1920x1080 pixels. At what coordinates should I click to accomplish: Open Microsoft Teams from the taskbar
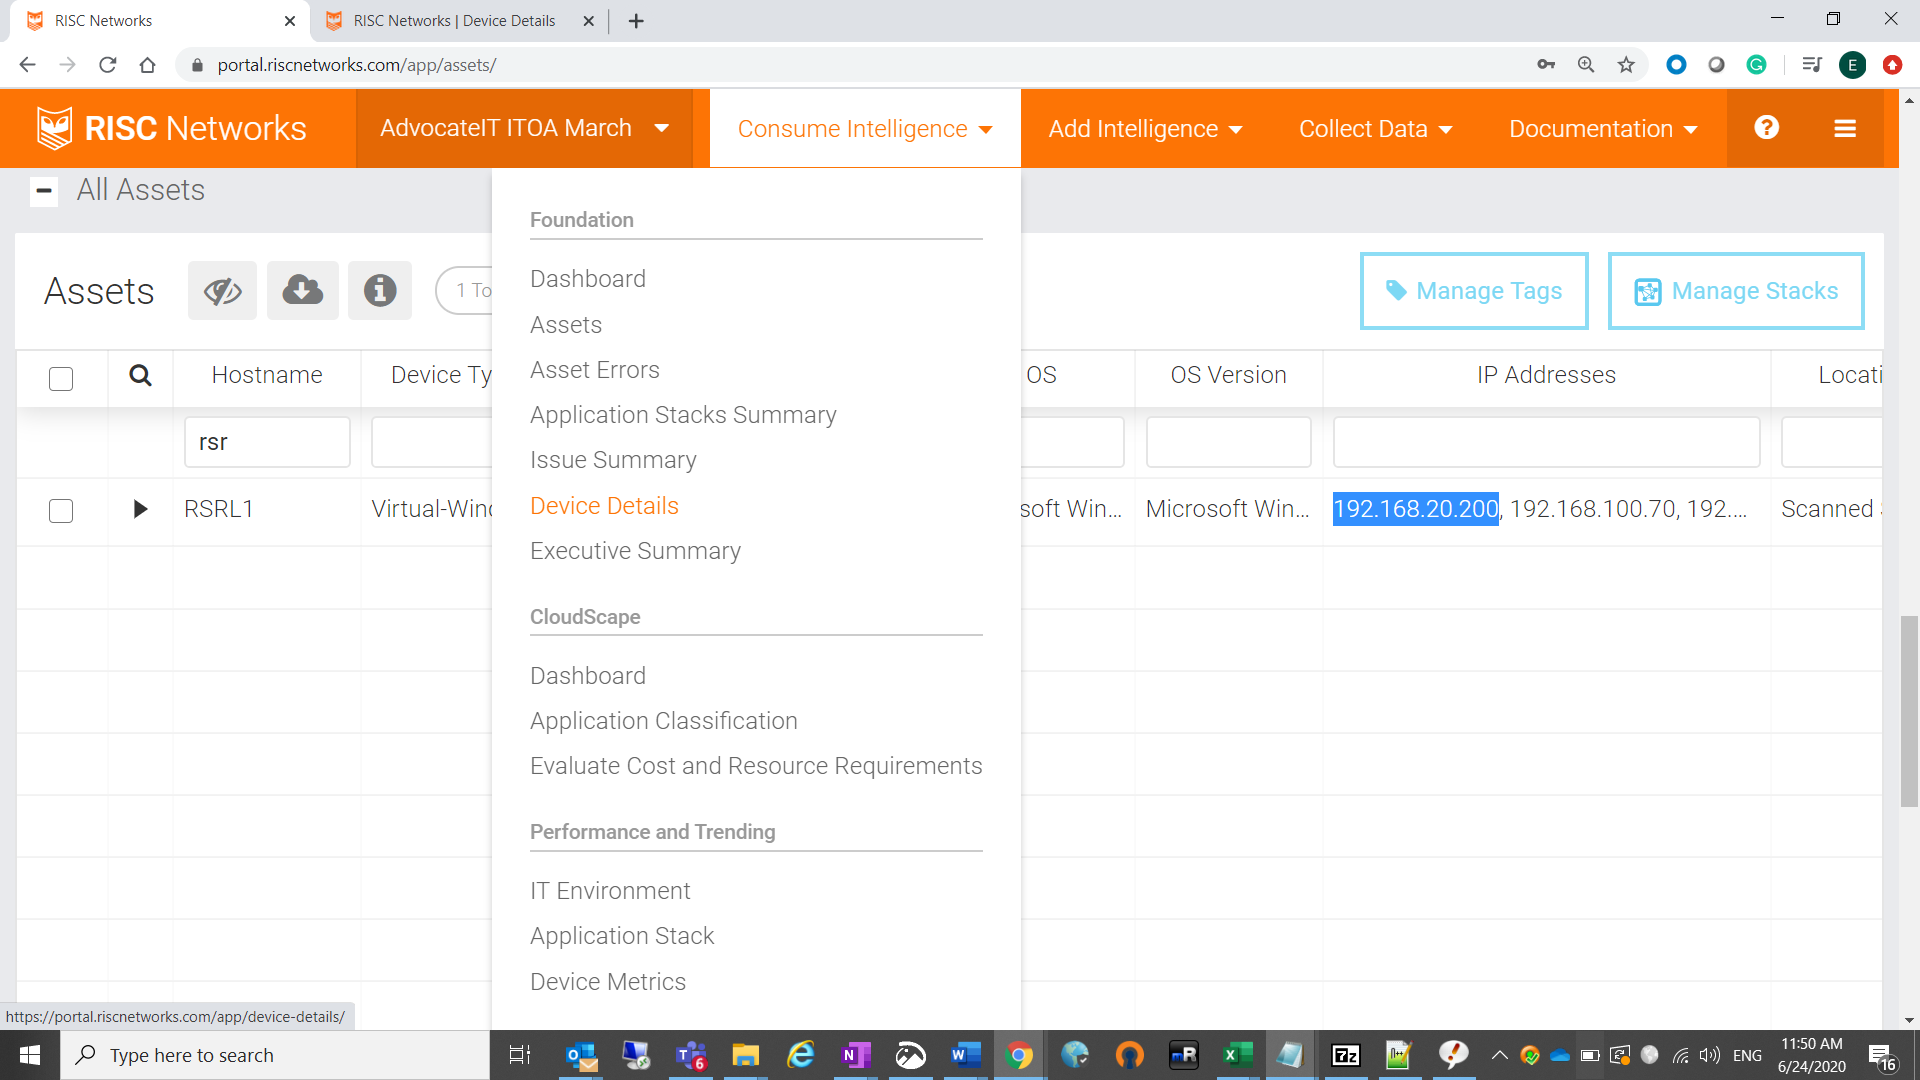691,1055
